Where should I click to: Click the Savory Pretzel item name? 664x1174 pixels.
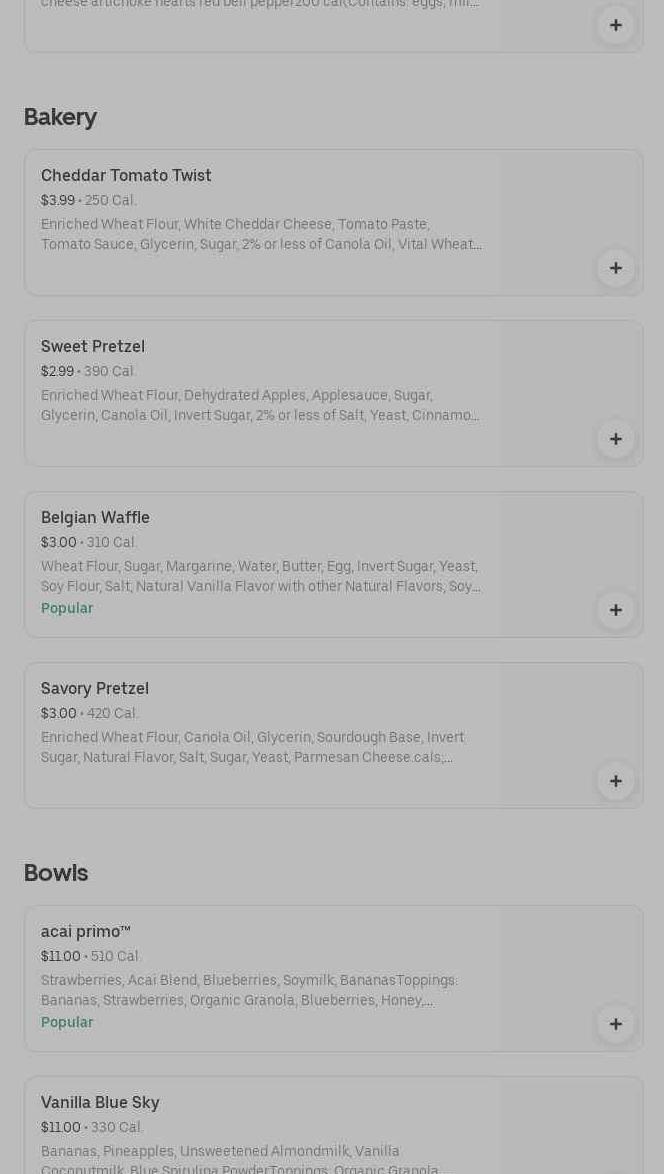tap(95, 688)
